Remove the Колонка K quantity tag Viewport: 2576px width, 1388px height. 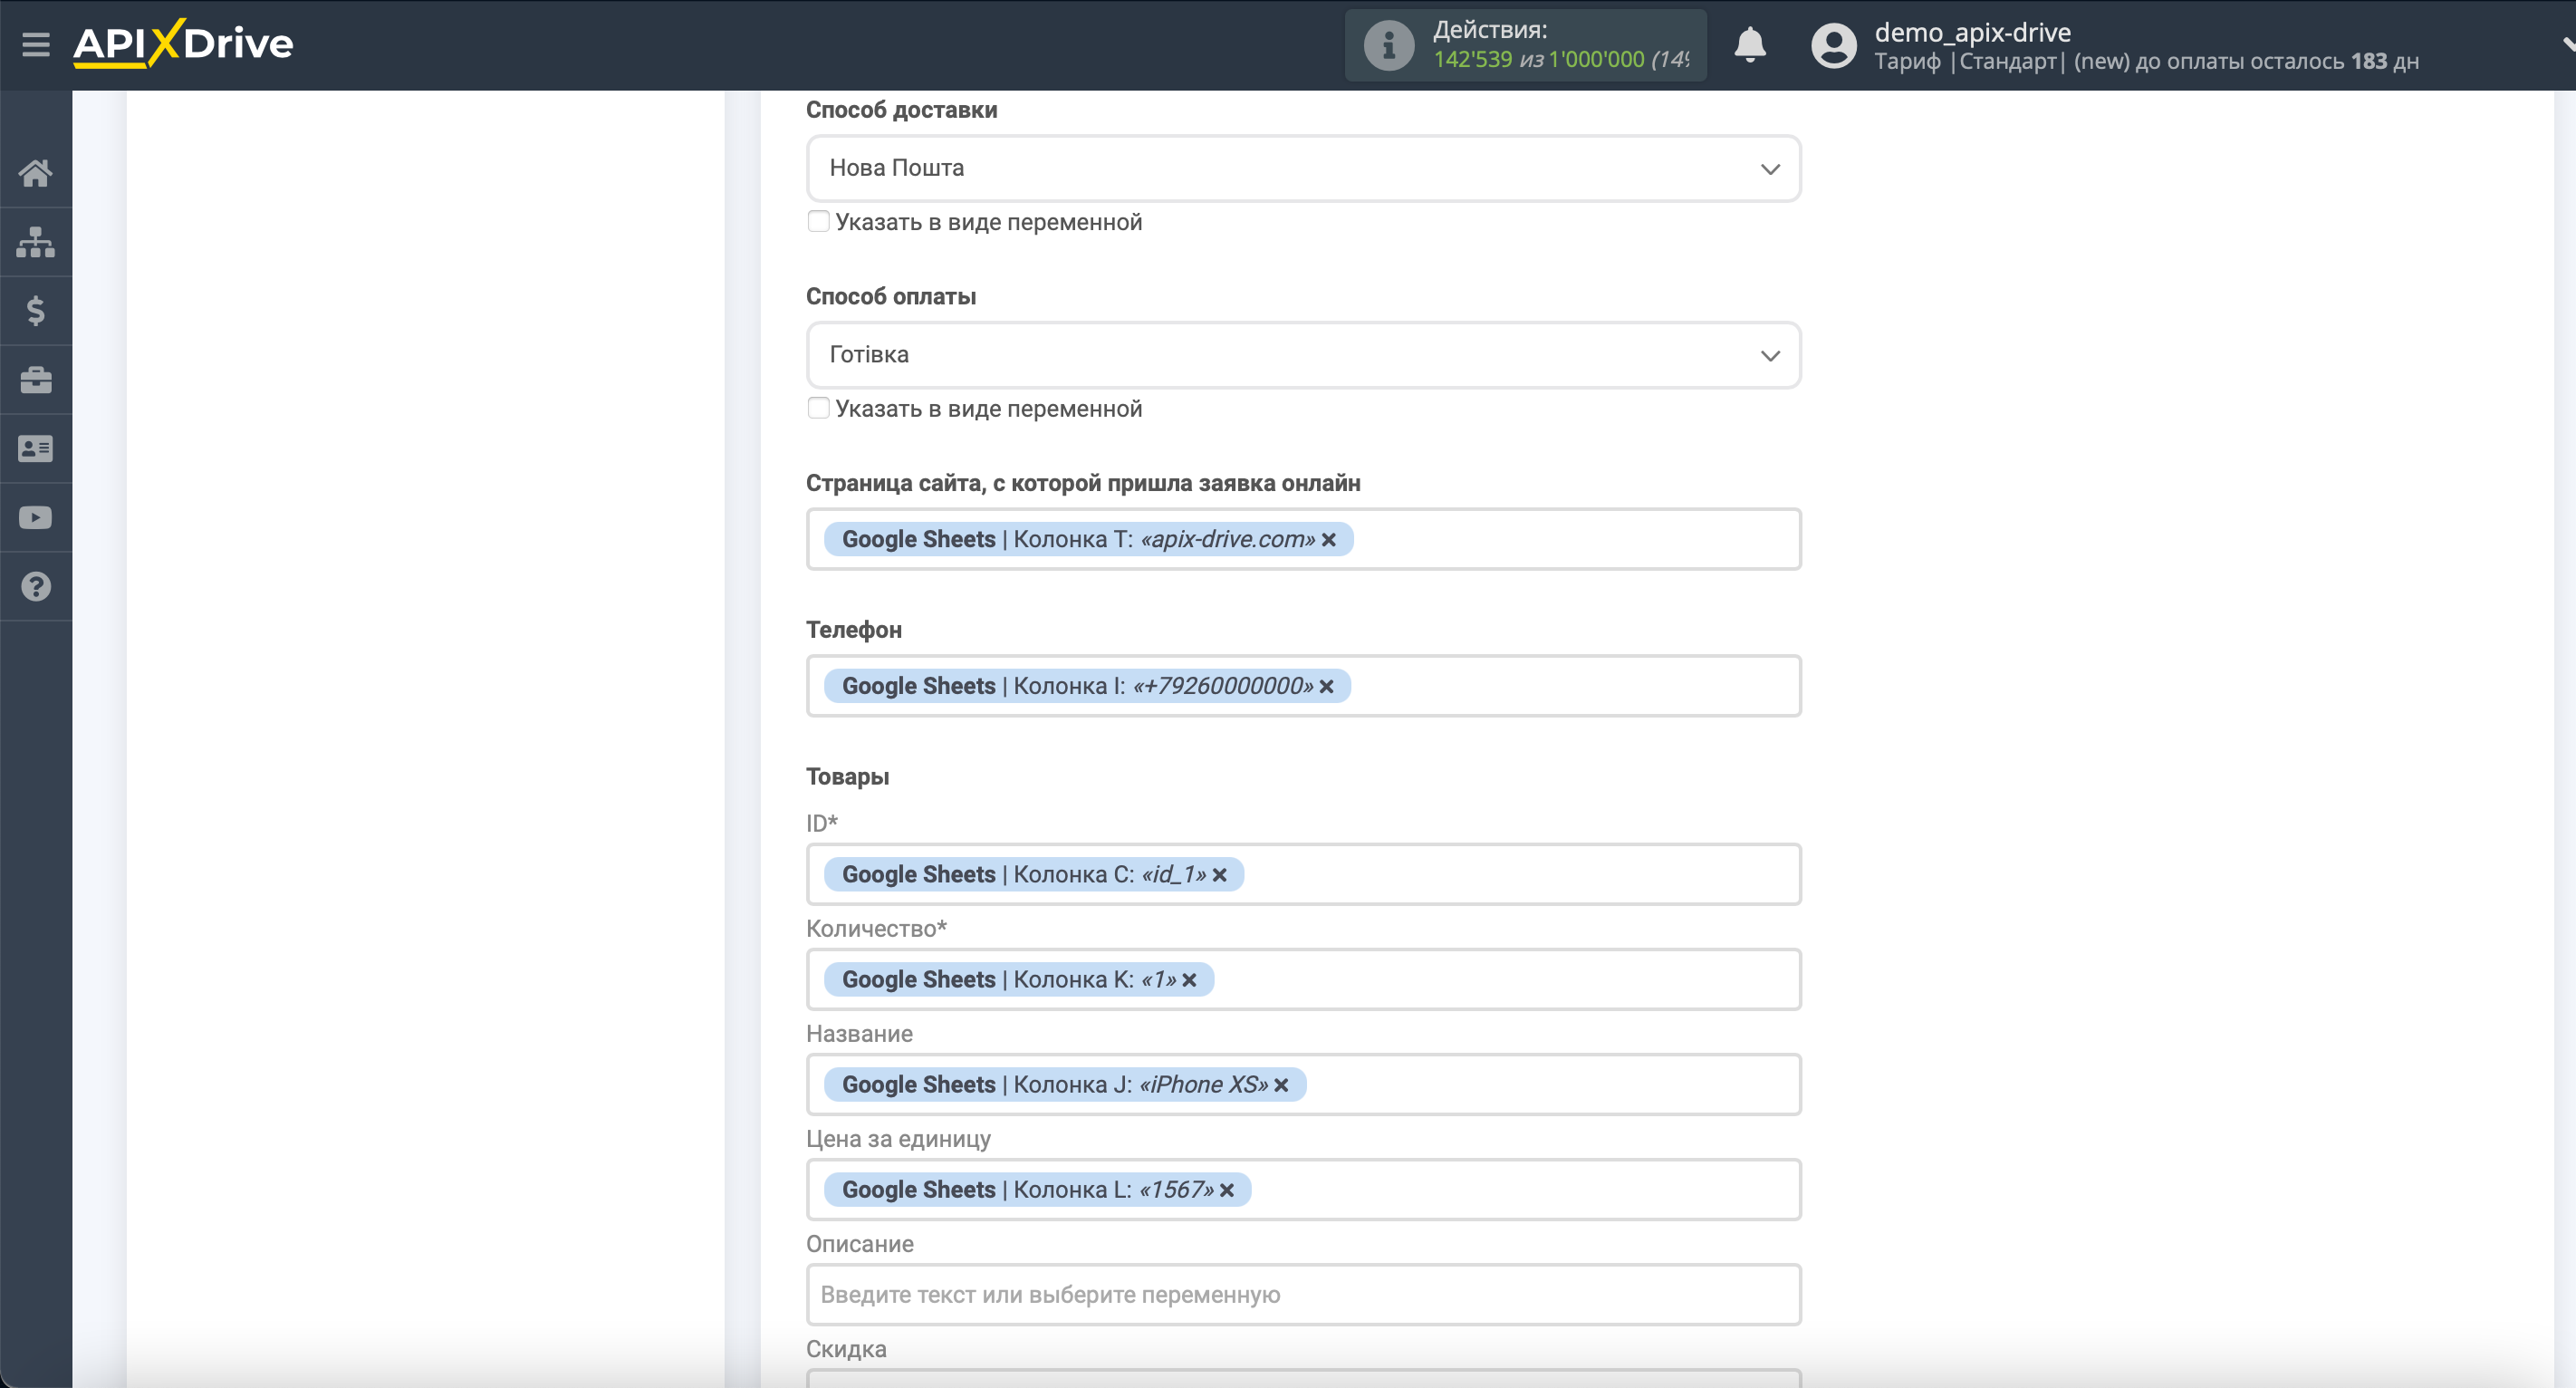point(1190,980)
